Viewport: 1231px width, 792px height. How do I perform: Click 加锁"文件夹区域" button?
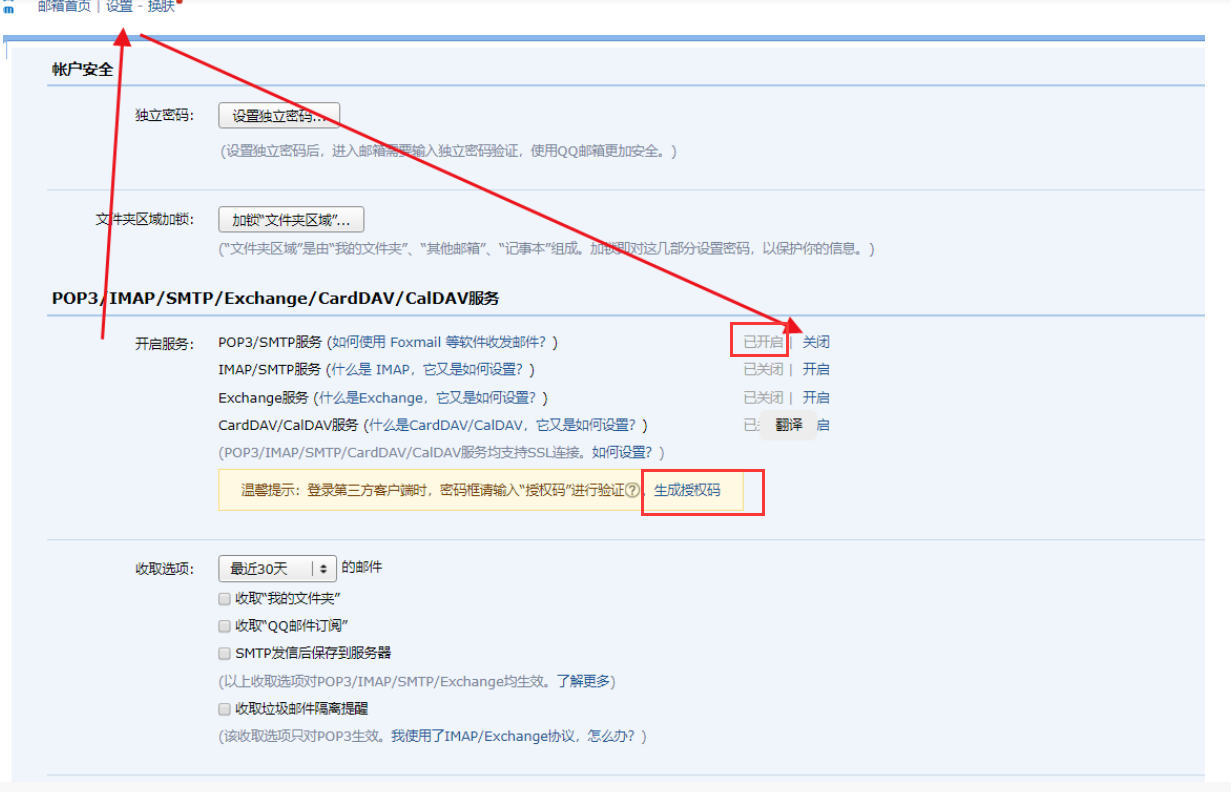pyautogui.click(x=290, y=219)
